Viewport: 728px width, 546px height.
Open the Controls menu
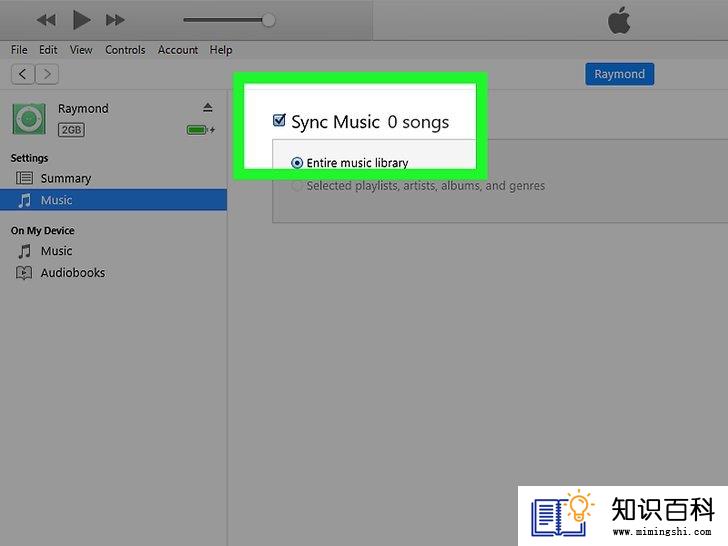(x=125, y=50)
